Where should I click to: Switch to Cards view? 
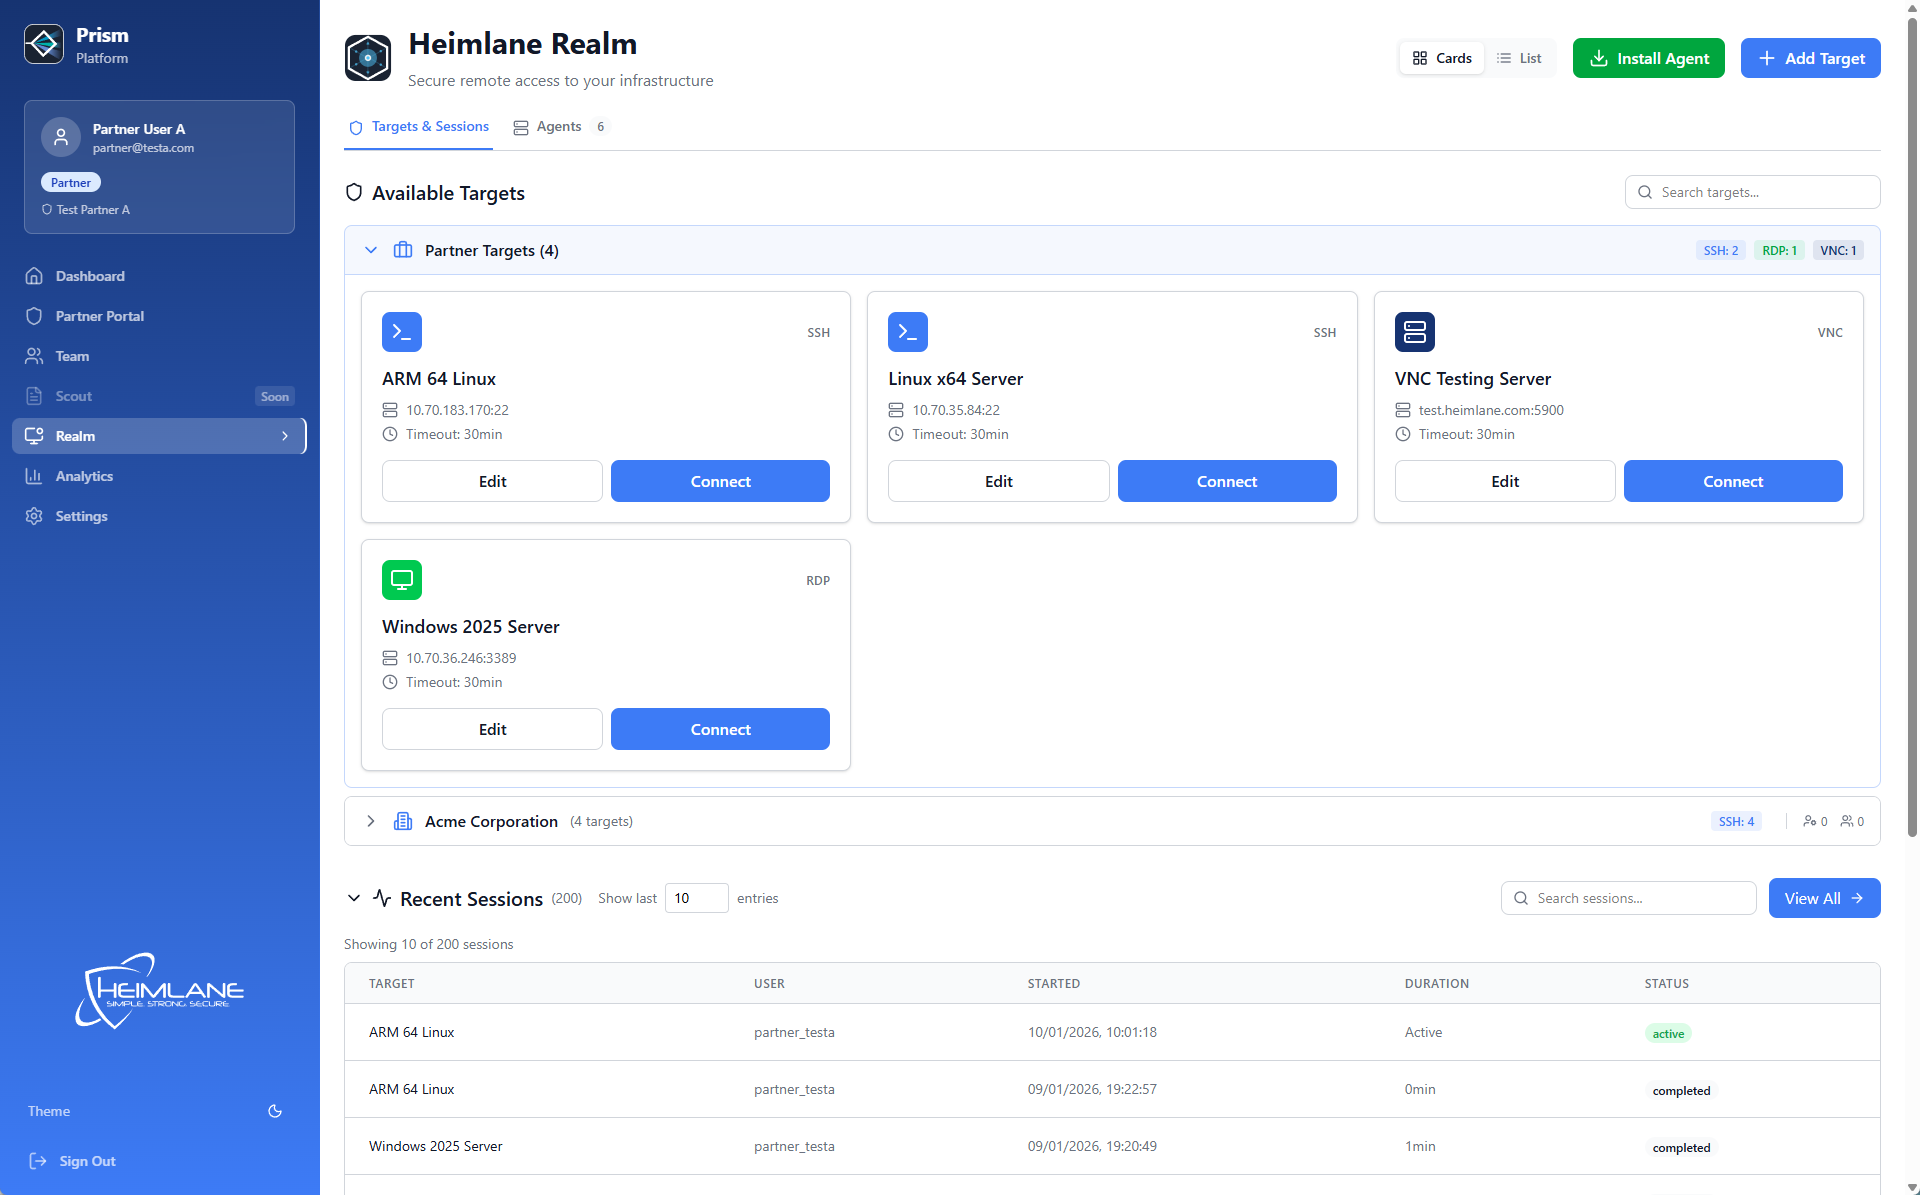[1441, 58]
